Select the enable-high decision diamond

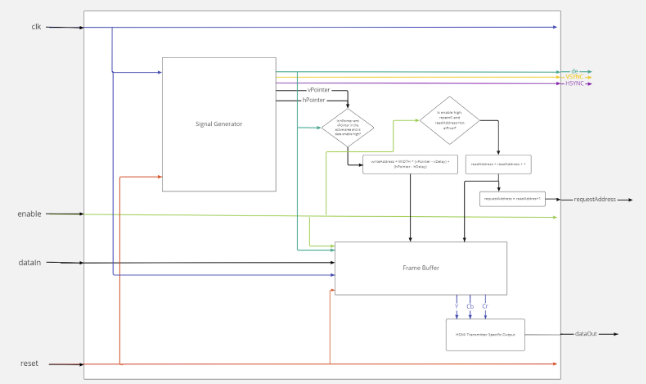pyautogui.click(x=449, y=120)
